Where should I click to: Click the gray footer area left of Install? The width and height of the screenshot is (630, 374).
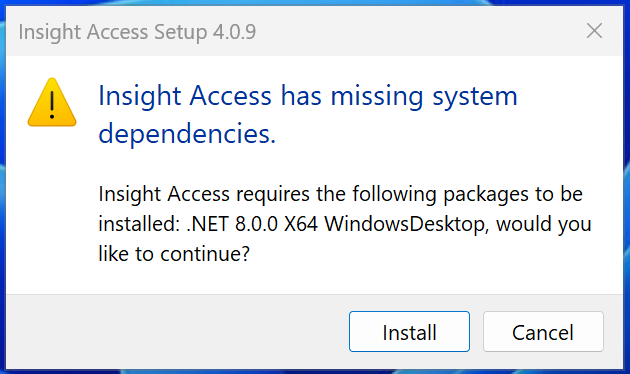click(x=177, y=331)
